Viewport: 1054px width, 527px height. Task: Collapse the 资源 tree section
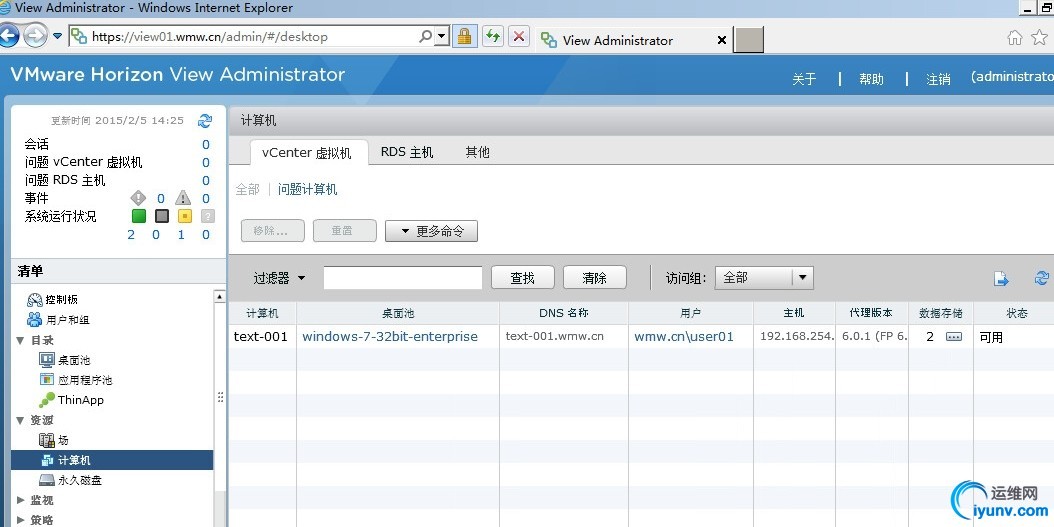click(20, 420)
